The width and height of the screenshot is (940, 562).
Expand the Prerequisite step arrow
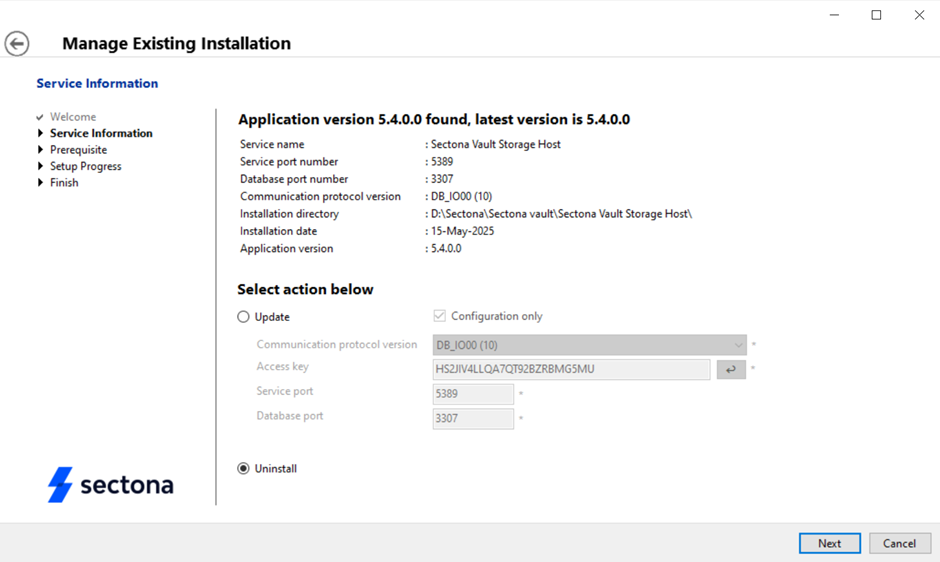(40, 150)
